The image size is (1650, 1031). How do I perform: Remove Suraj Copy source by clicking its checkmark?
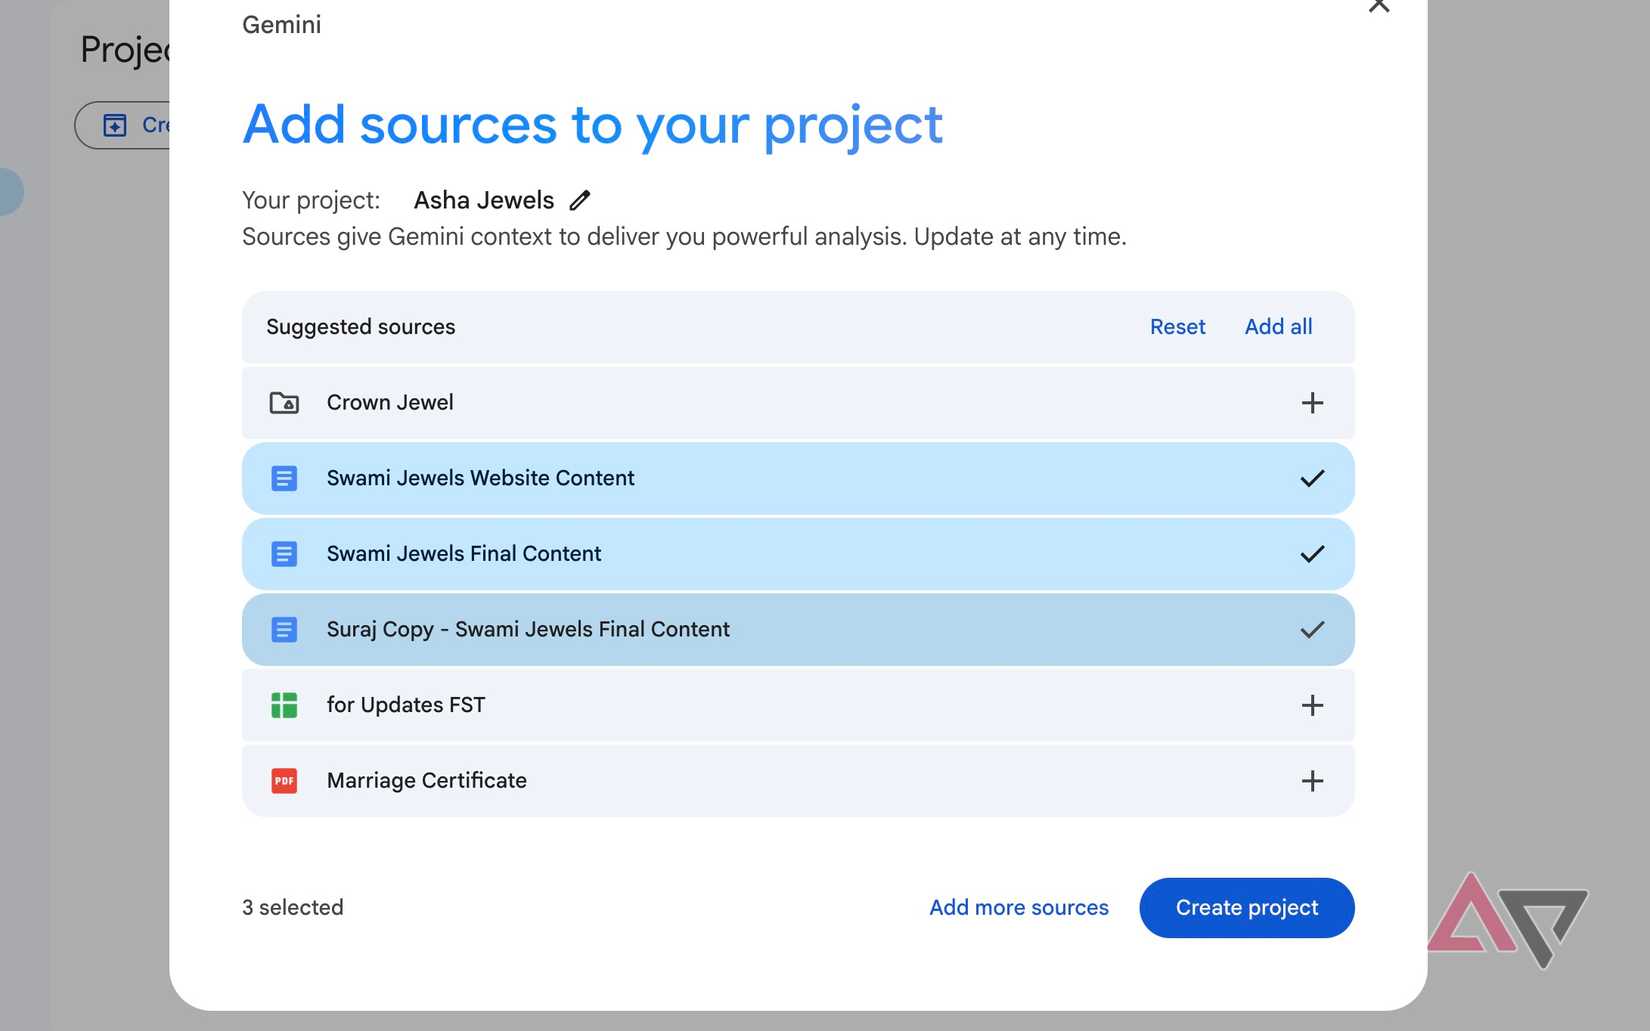(x=1312, y=630)
